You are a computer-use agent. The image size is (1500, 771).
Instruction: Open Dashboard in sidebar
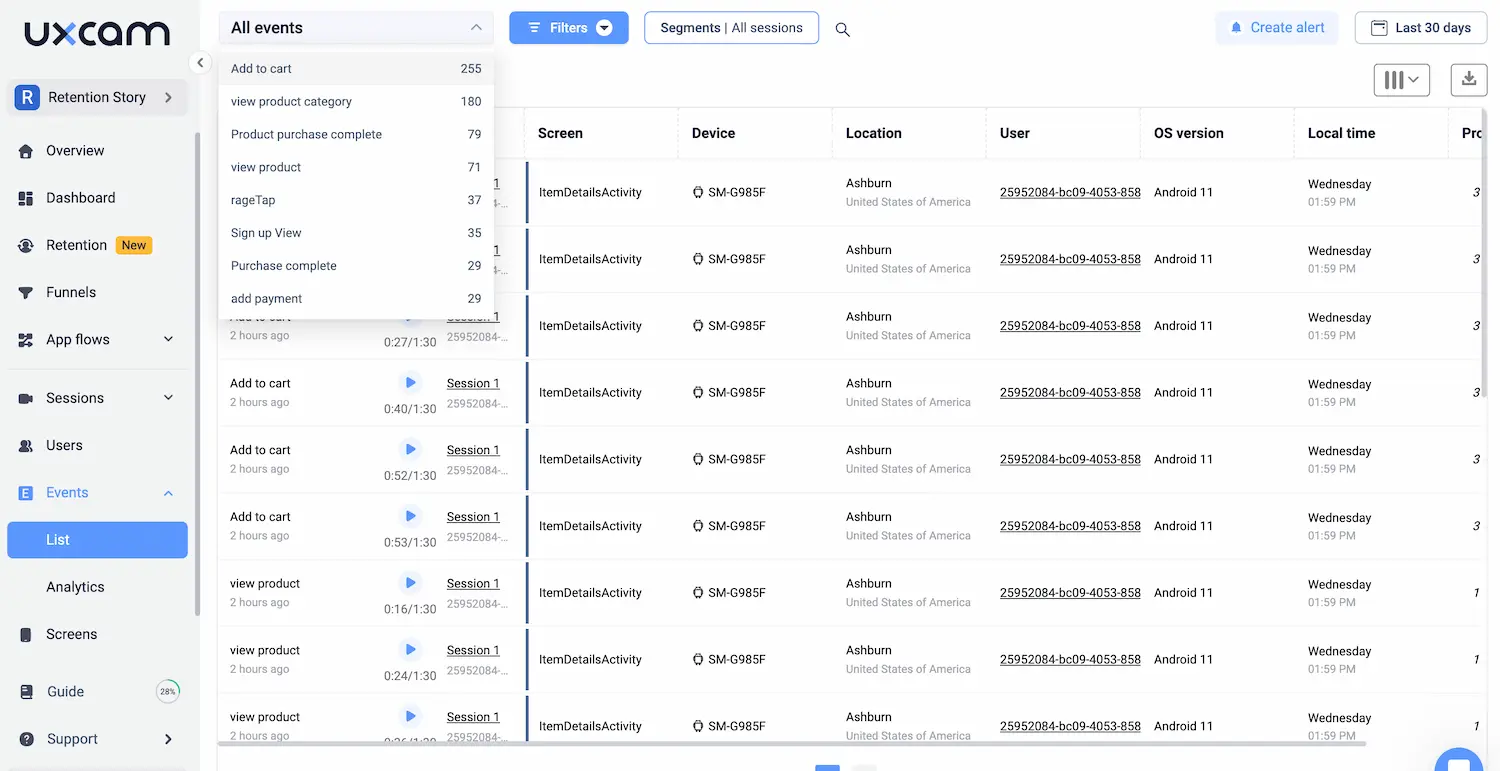[80, 198]
